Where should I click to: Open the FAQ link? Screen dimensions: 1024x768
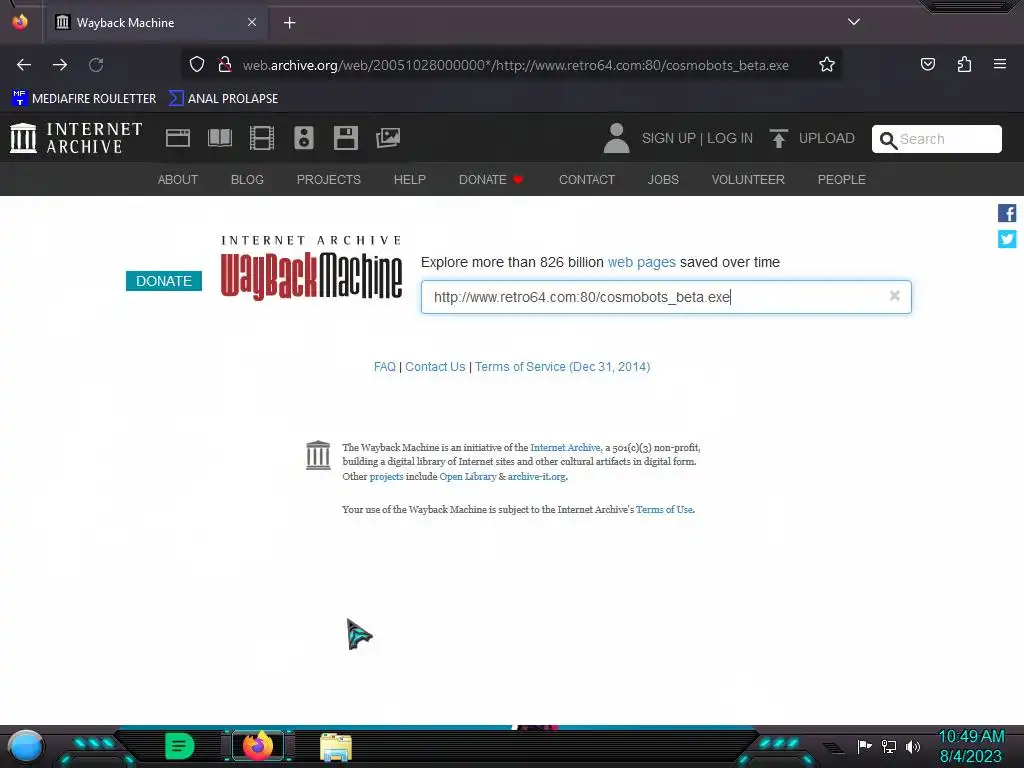tap(385, 366)
